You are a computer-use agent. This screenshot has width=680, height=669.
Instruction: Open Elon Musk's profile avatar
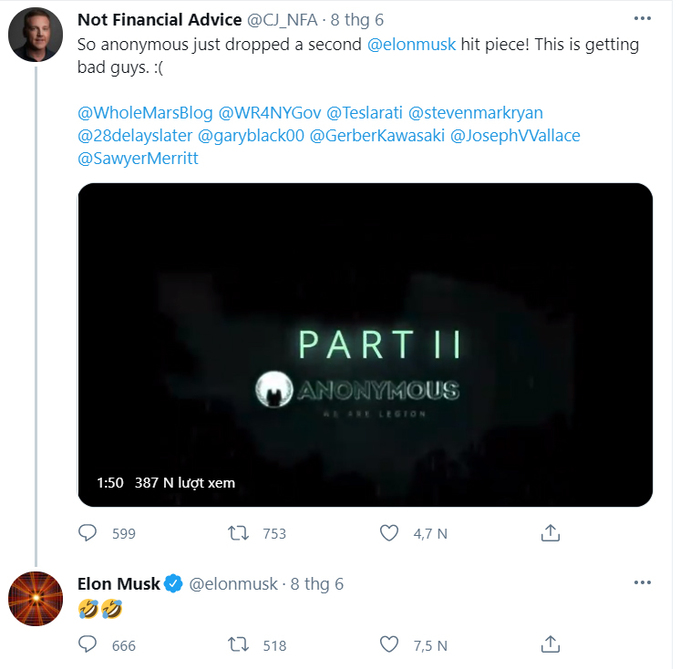[x=36, y=598]
